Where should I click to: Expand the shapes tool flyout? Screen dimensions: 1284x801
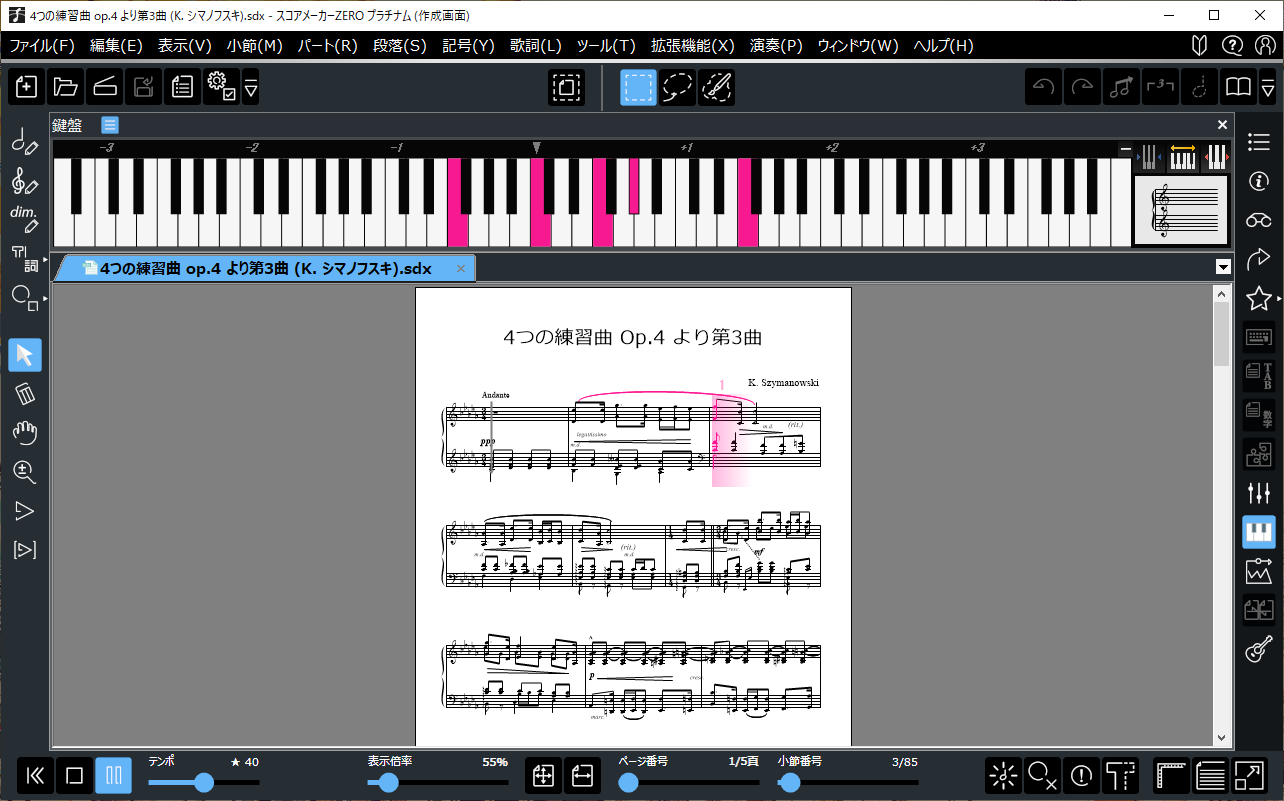point(46,298)
